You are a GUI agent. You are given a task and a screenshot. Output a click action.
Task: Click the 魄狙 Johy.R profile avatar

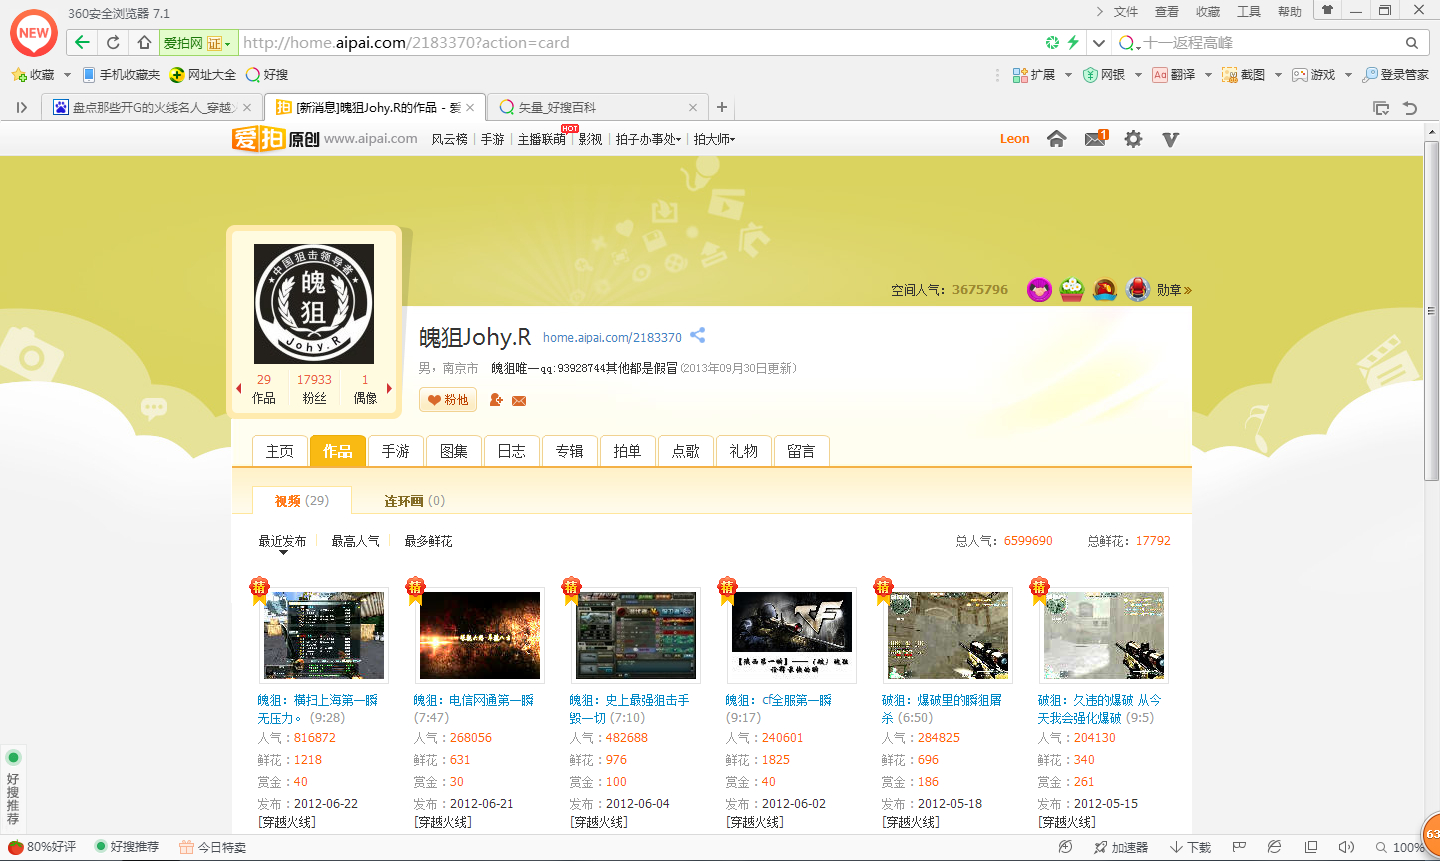pyautogui.click(x=314, y=304)
